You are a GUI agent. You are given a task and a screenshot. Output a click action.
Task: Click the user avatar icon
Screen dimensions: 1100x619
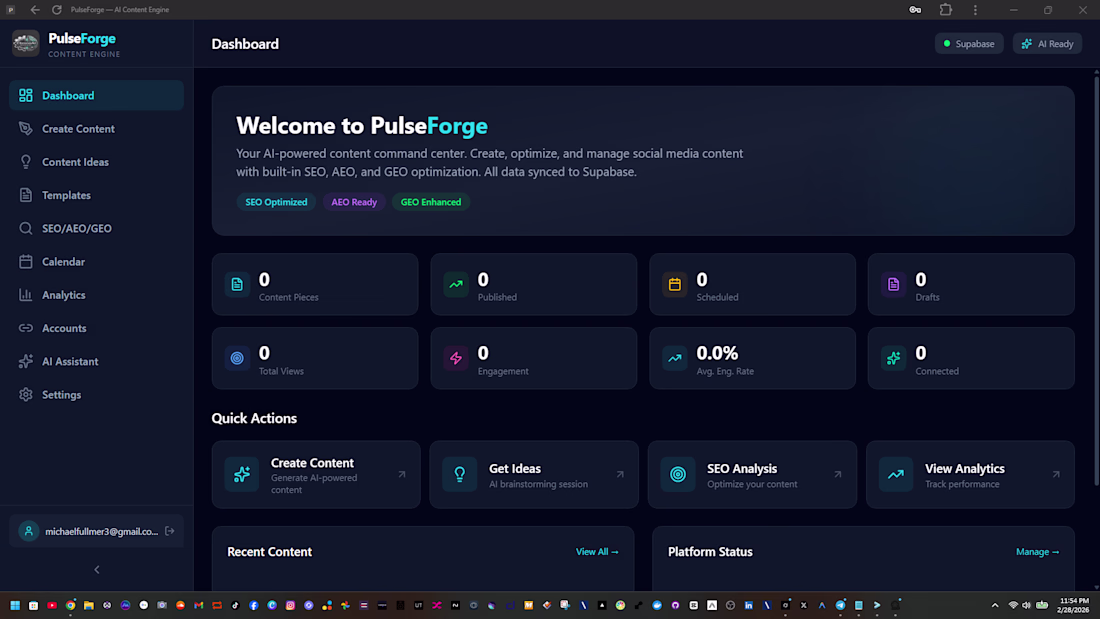pyautogui.click(x=29, y=531)
